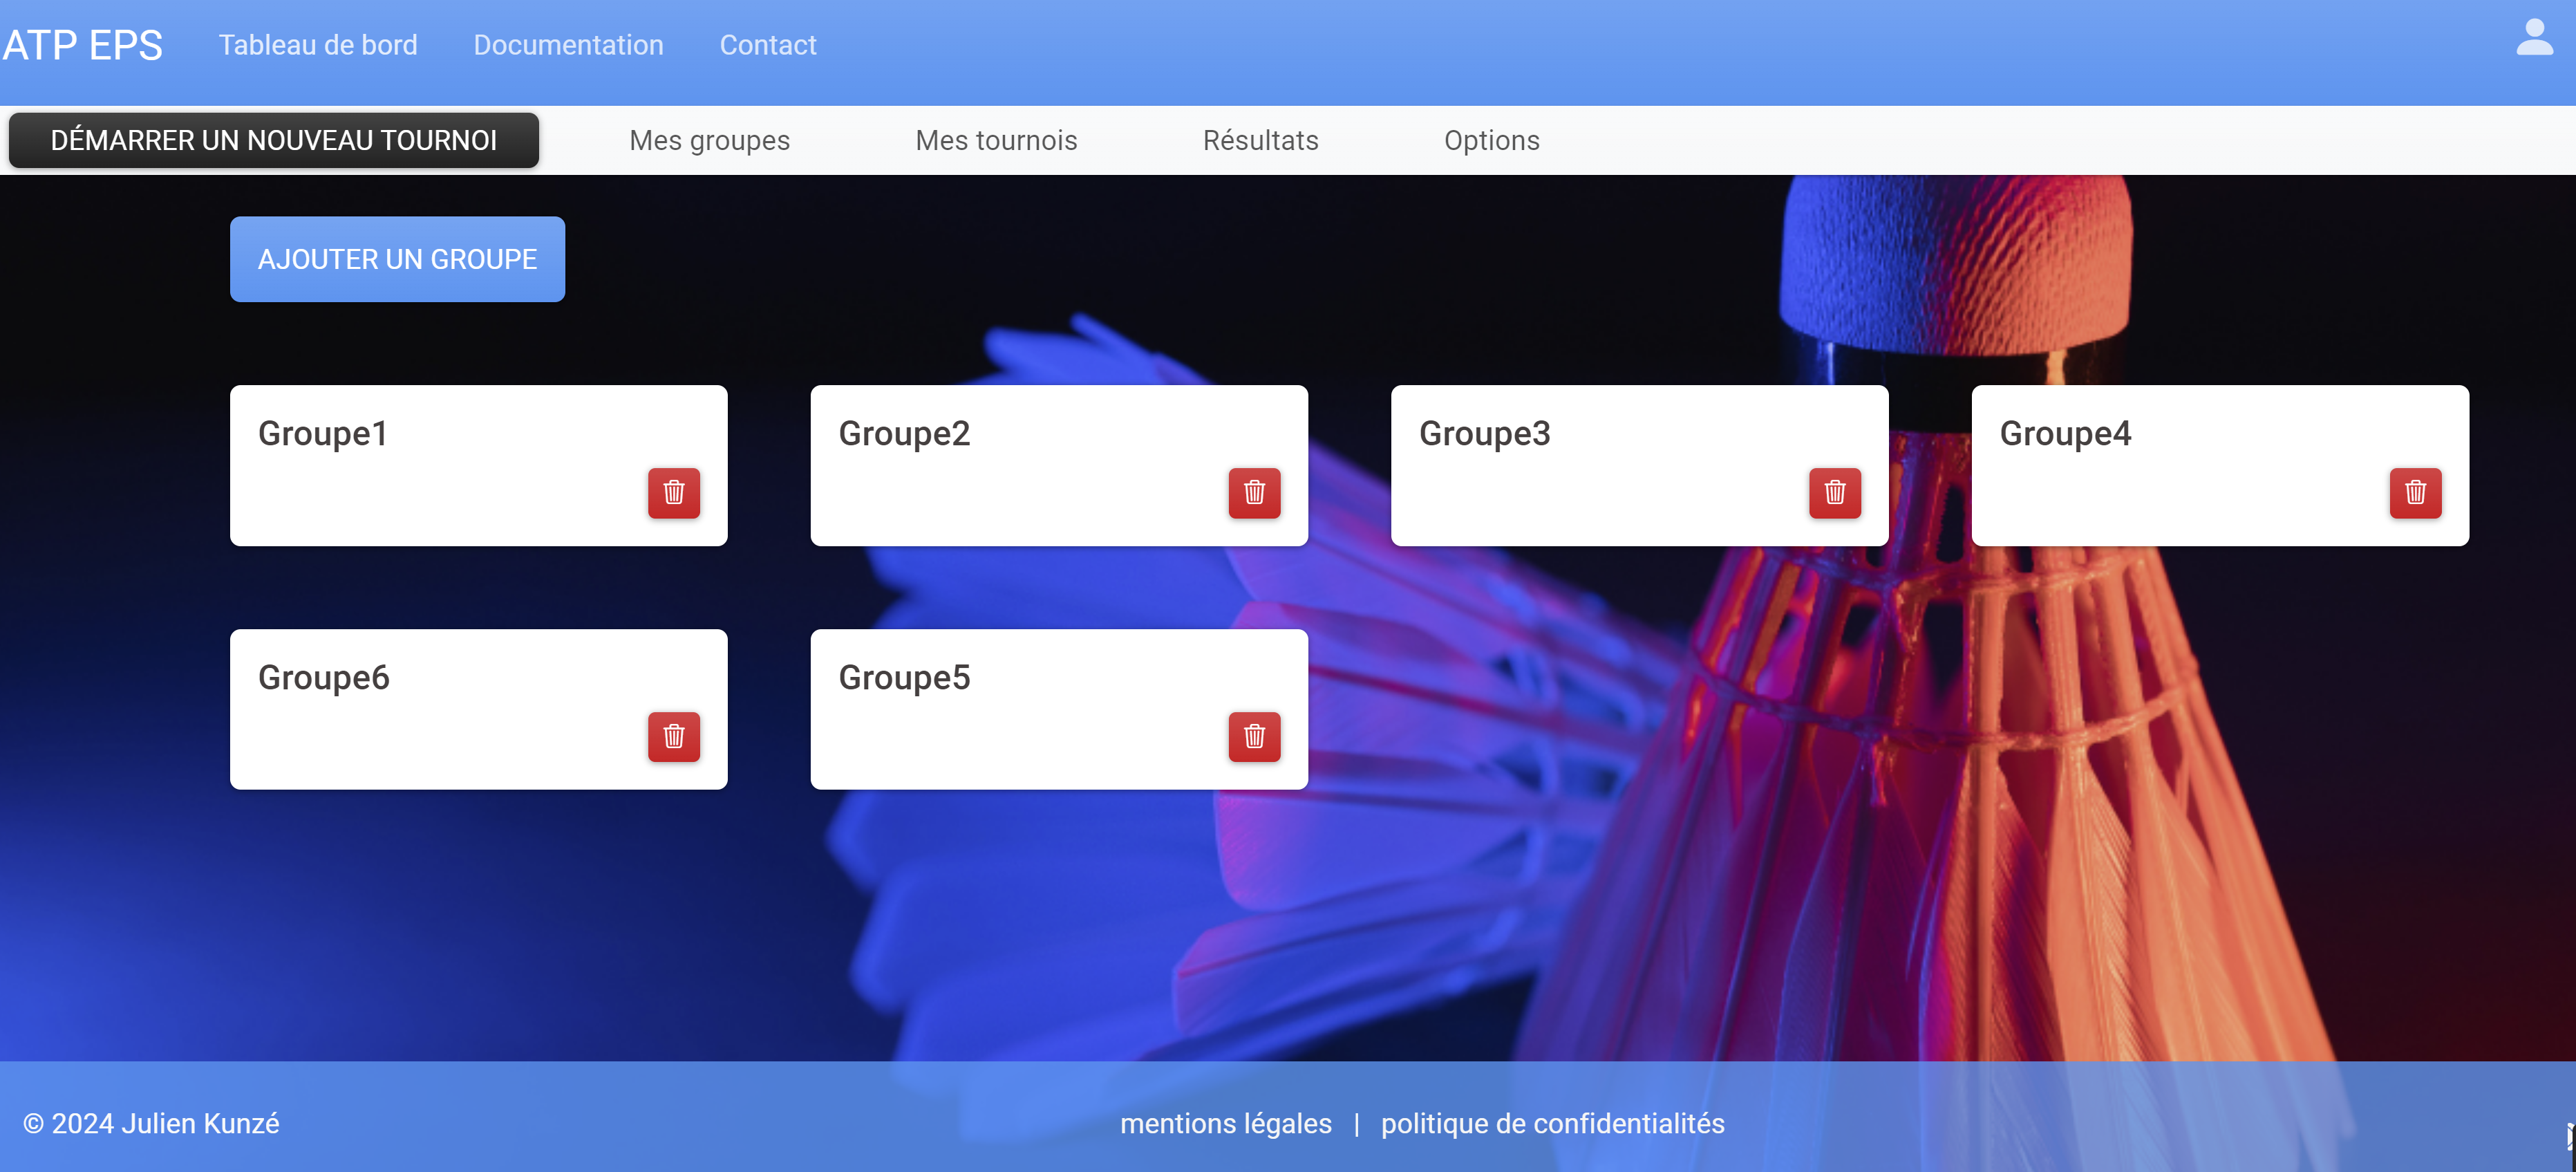Screen dimensions: 2576x1172
Task: Click the ATP EPS logo
Action: tap(82, 45)
